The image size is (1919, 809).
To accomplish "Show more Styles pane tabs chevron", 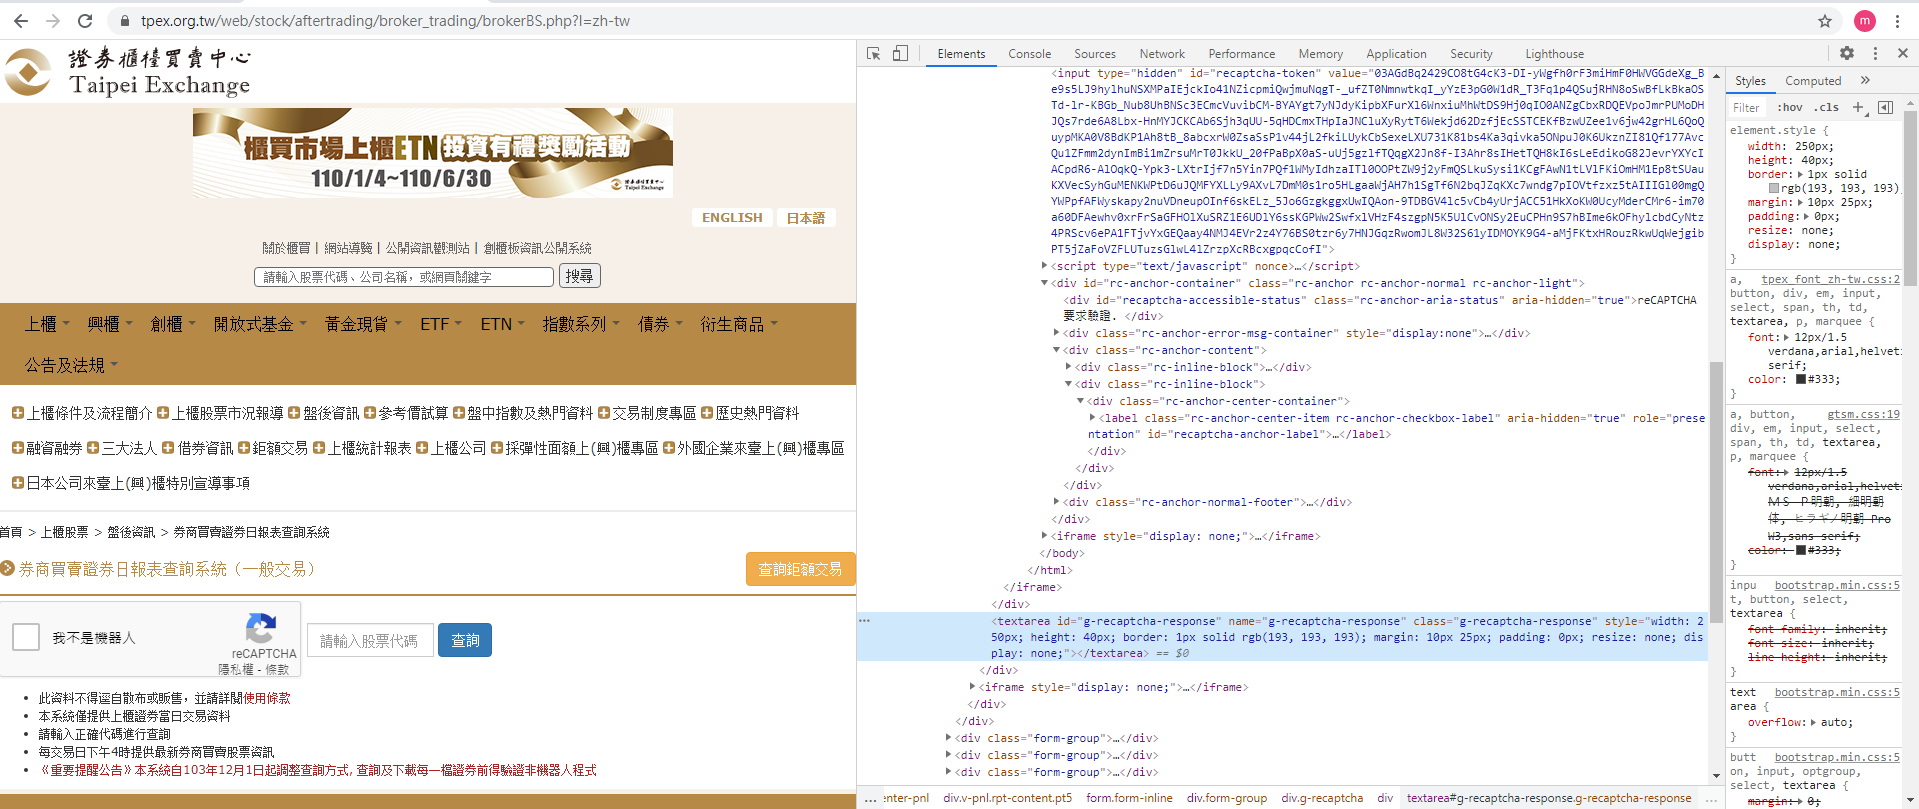I will pos(1865,80).
